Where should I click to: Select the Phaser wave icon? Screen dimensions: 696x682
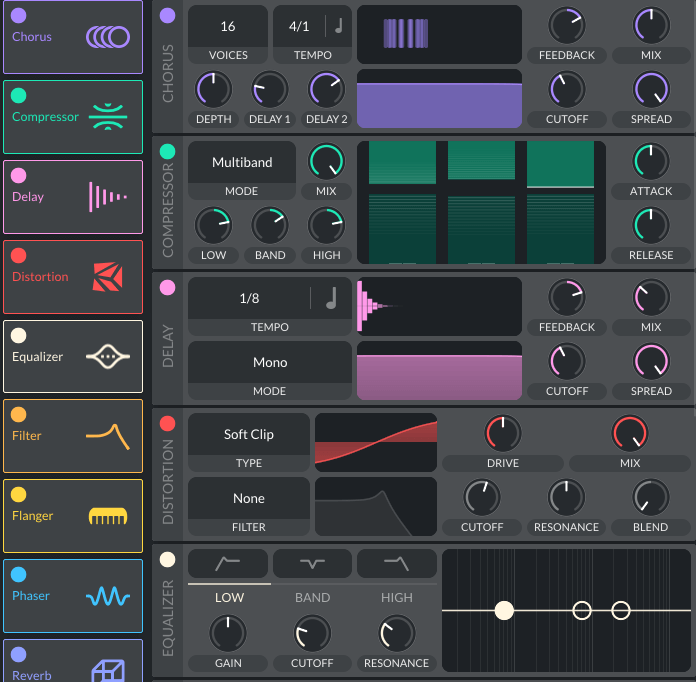click(108, 596)
